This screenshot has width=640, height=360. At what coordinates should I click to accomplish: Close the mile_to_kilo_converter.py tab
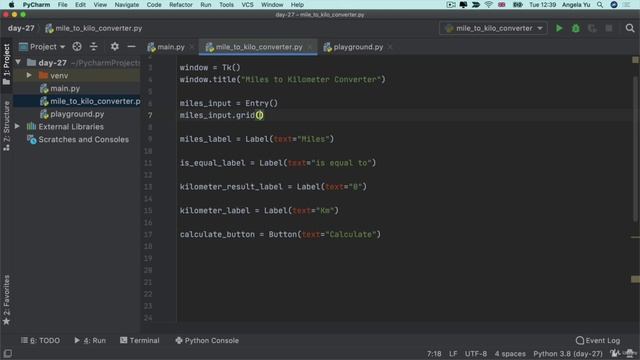pyautogui.click(x=310, y=47)
